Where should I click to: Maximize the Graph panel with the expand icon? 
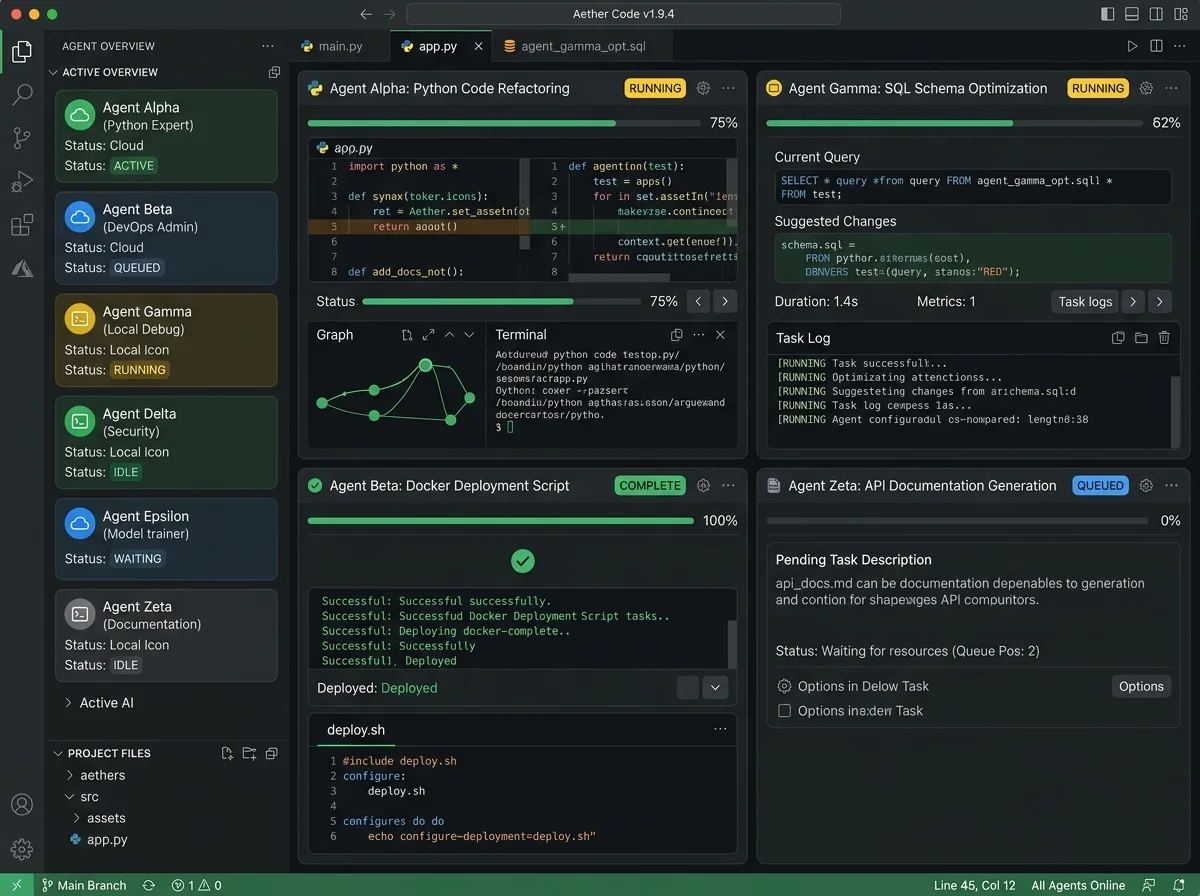coord(428,335)
